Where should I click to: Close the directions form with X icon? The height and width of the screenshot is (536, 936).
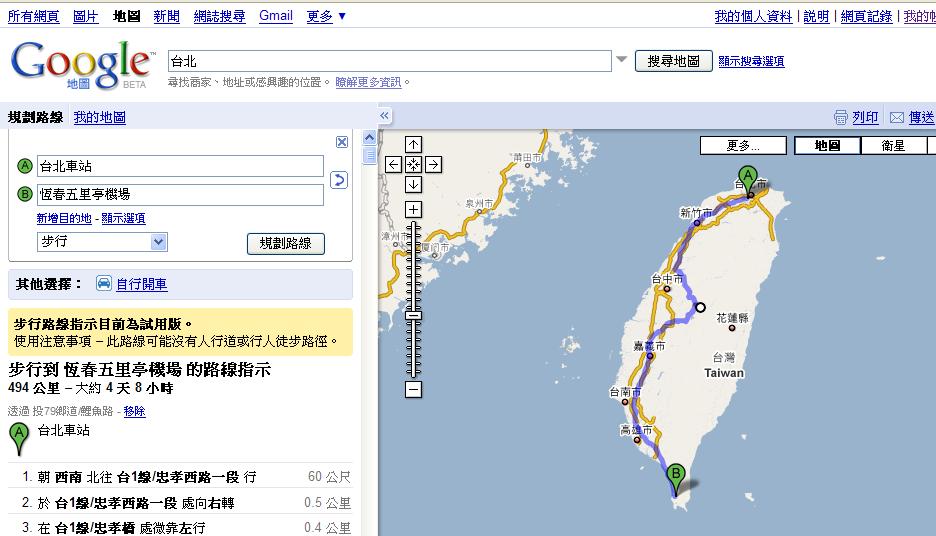point(342,142)
